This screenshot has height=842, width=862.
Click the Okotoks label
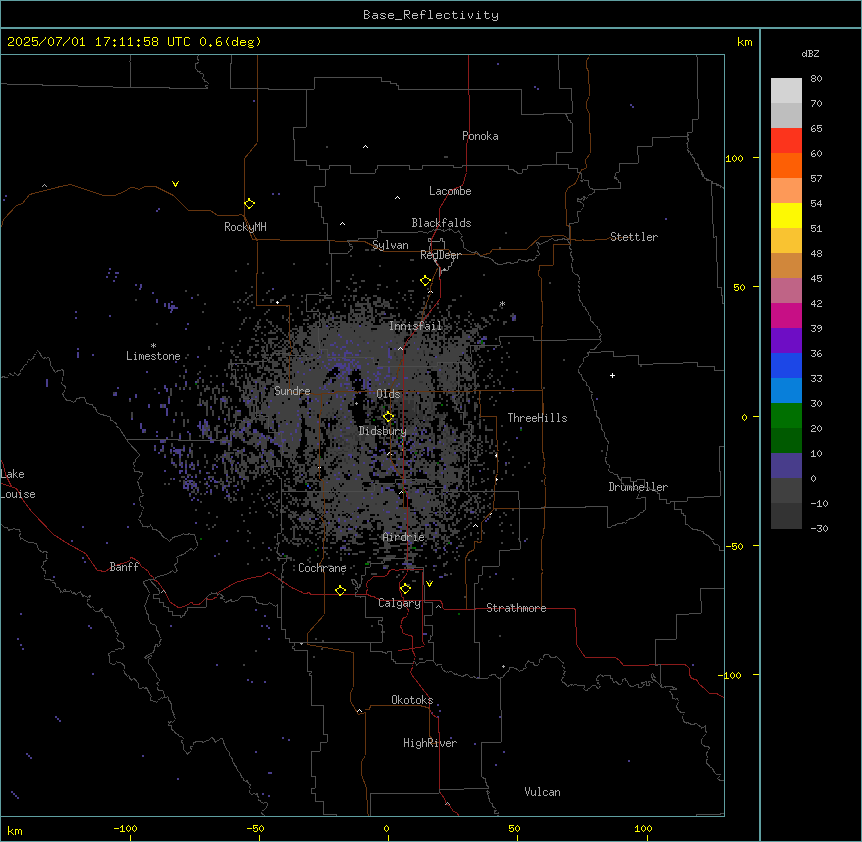click(412, 700)
